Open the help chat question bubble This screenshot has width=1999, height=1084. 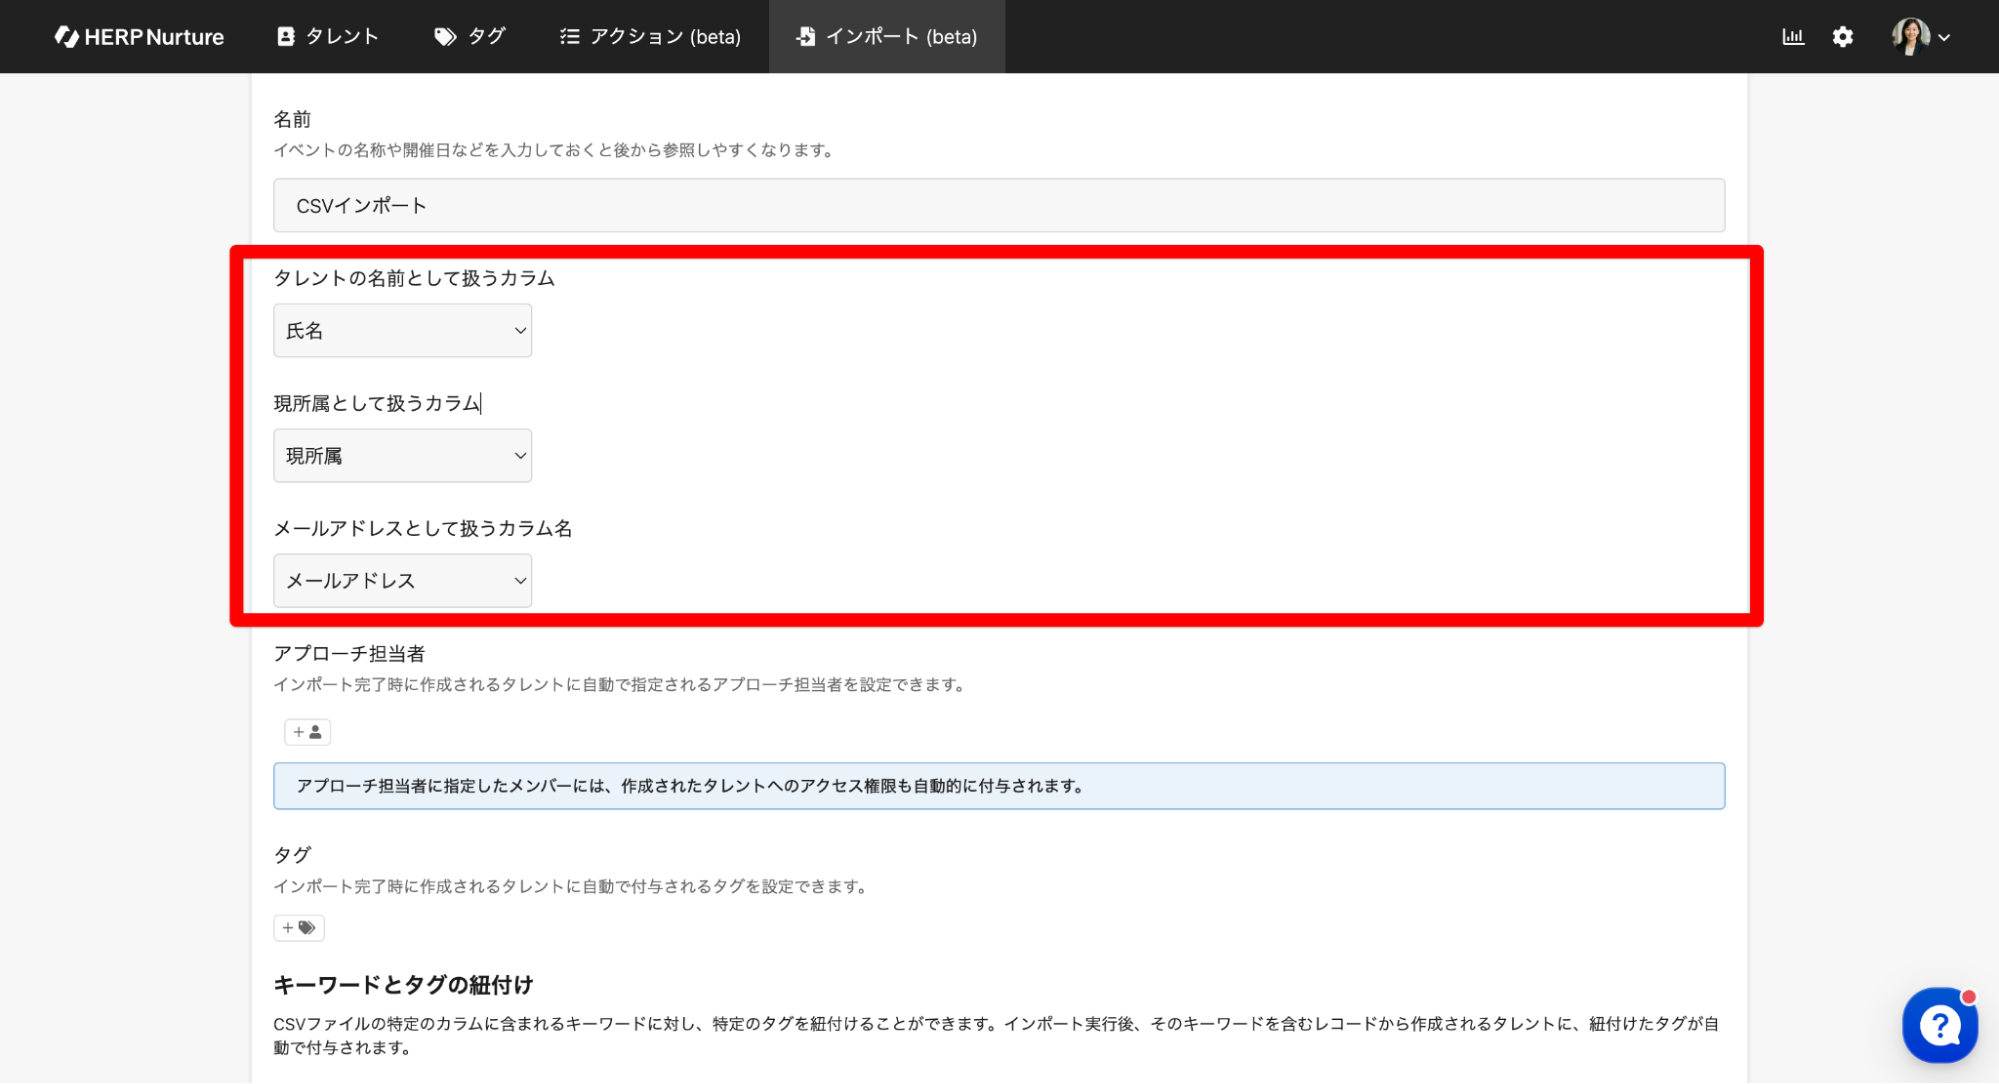(1938, 1025)
